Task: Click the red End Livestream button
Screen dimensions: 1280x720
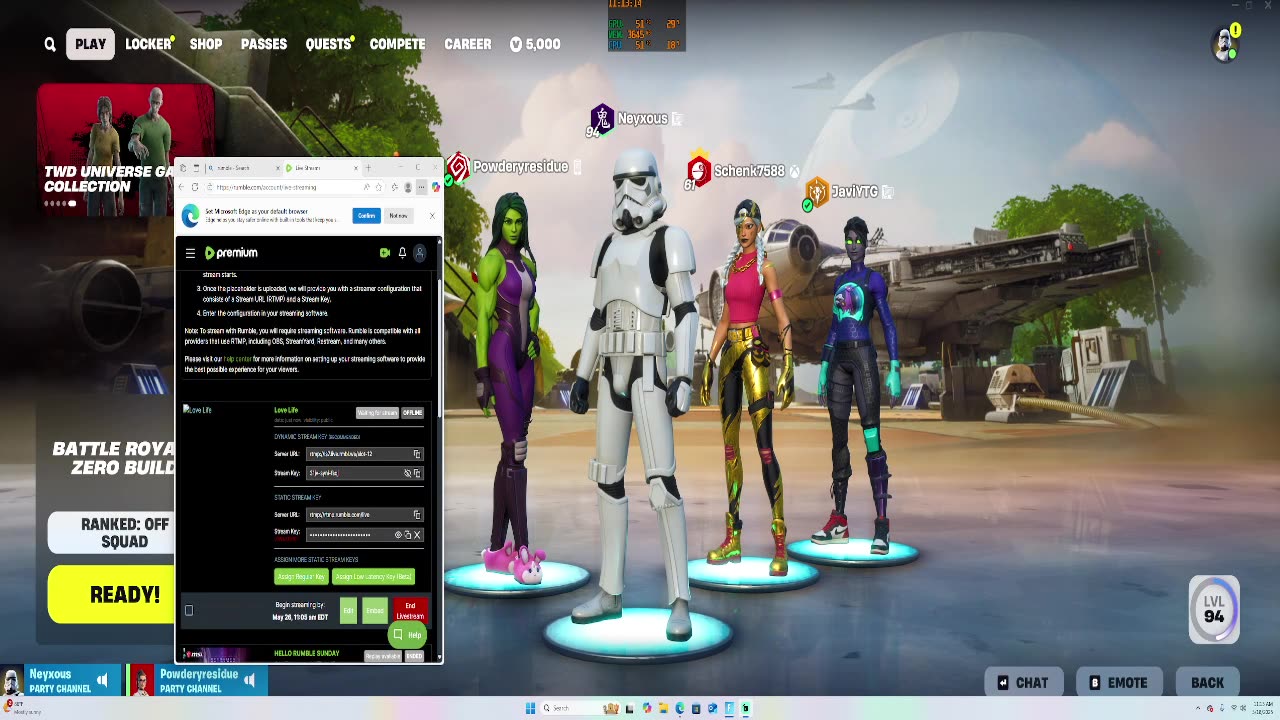Action: (410, 611)
